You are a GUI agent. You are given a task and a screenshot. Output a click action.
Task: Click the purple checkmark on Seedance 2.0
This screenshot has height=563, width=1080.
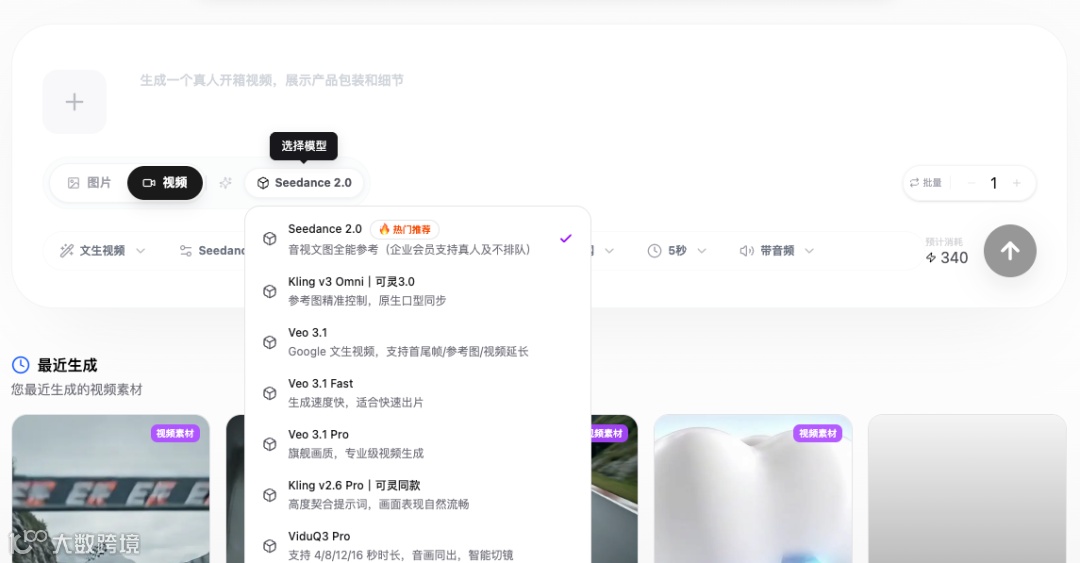click(x=565, y=238)
